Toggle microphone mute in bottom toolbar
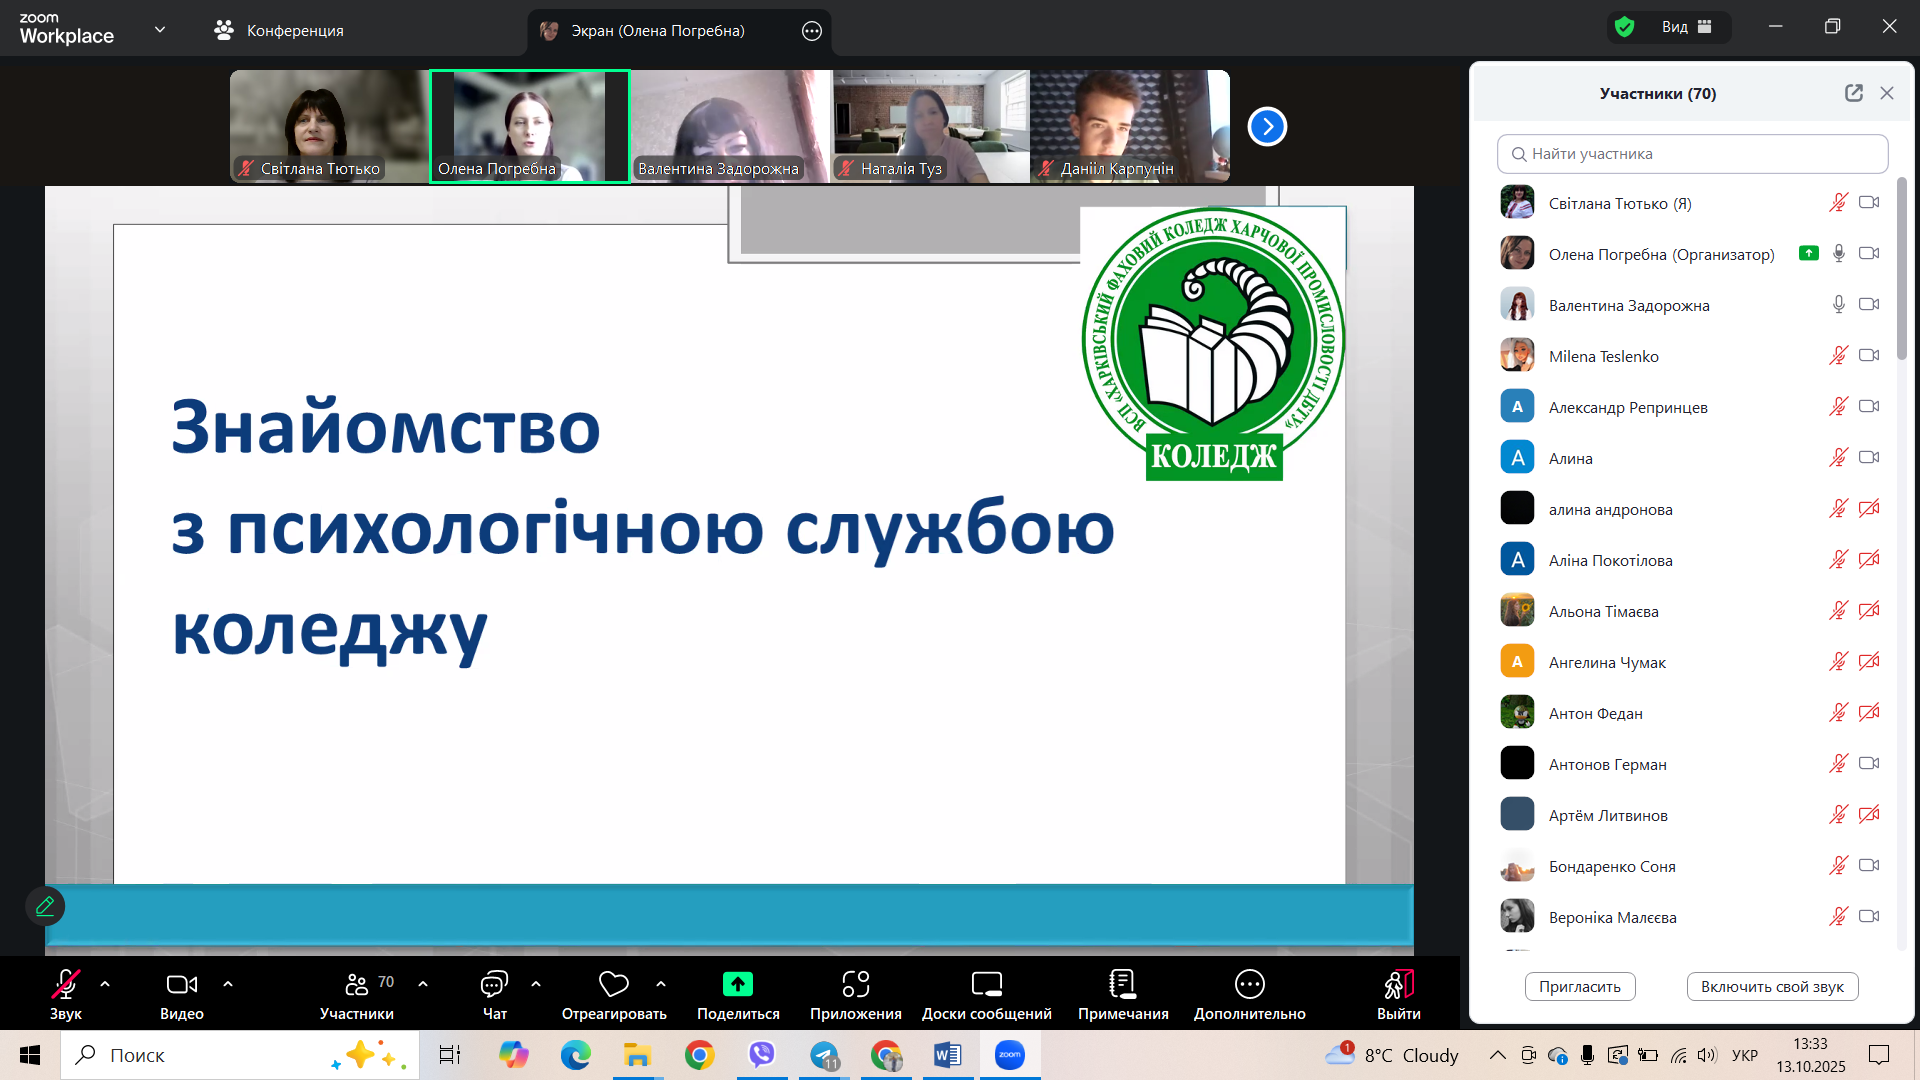The width and height of the screenshot is (1920, 1080). (x=66, y=985)
